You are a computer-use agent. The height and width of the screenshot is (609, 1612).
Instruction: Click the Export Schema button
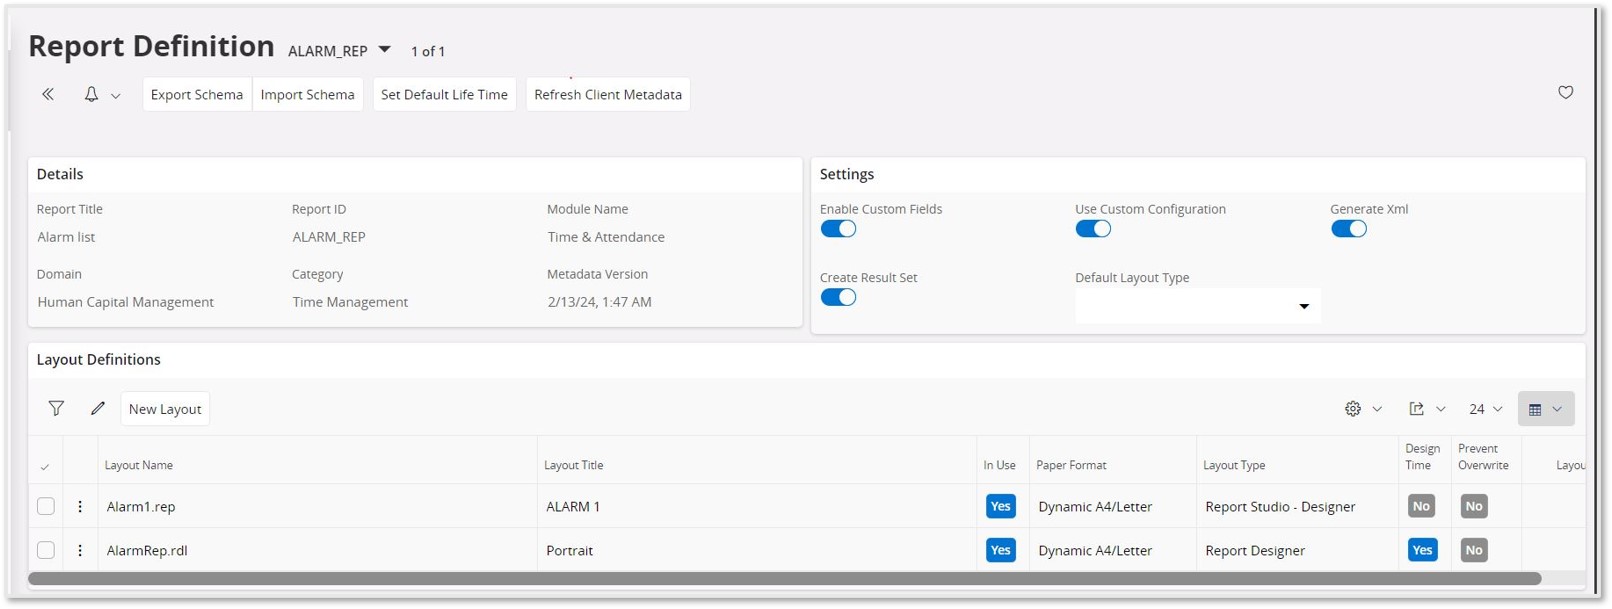197,94
